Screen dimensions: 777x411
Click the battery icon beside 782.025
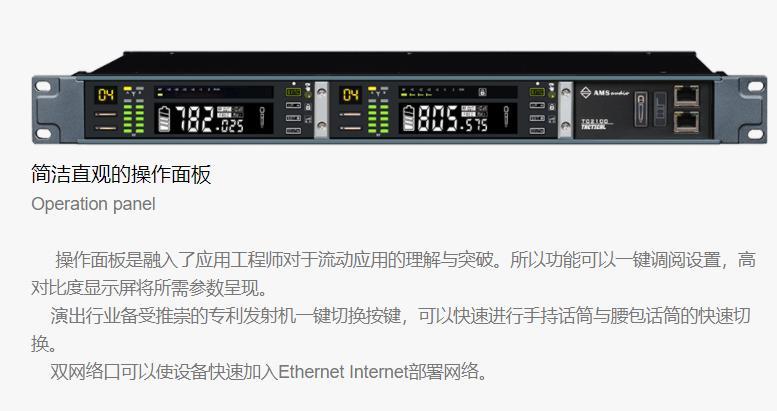pos(164,119)
